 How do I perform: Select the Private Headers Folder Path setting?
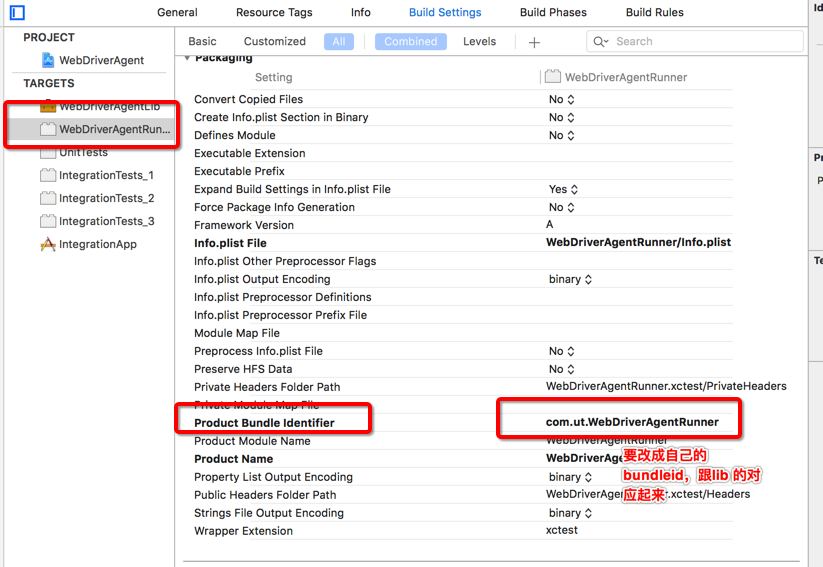click(267, 386)
